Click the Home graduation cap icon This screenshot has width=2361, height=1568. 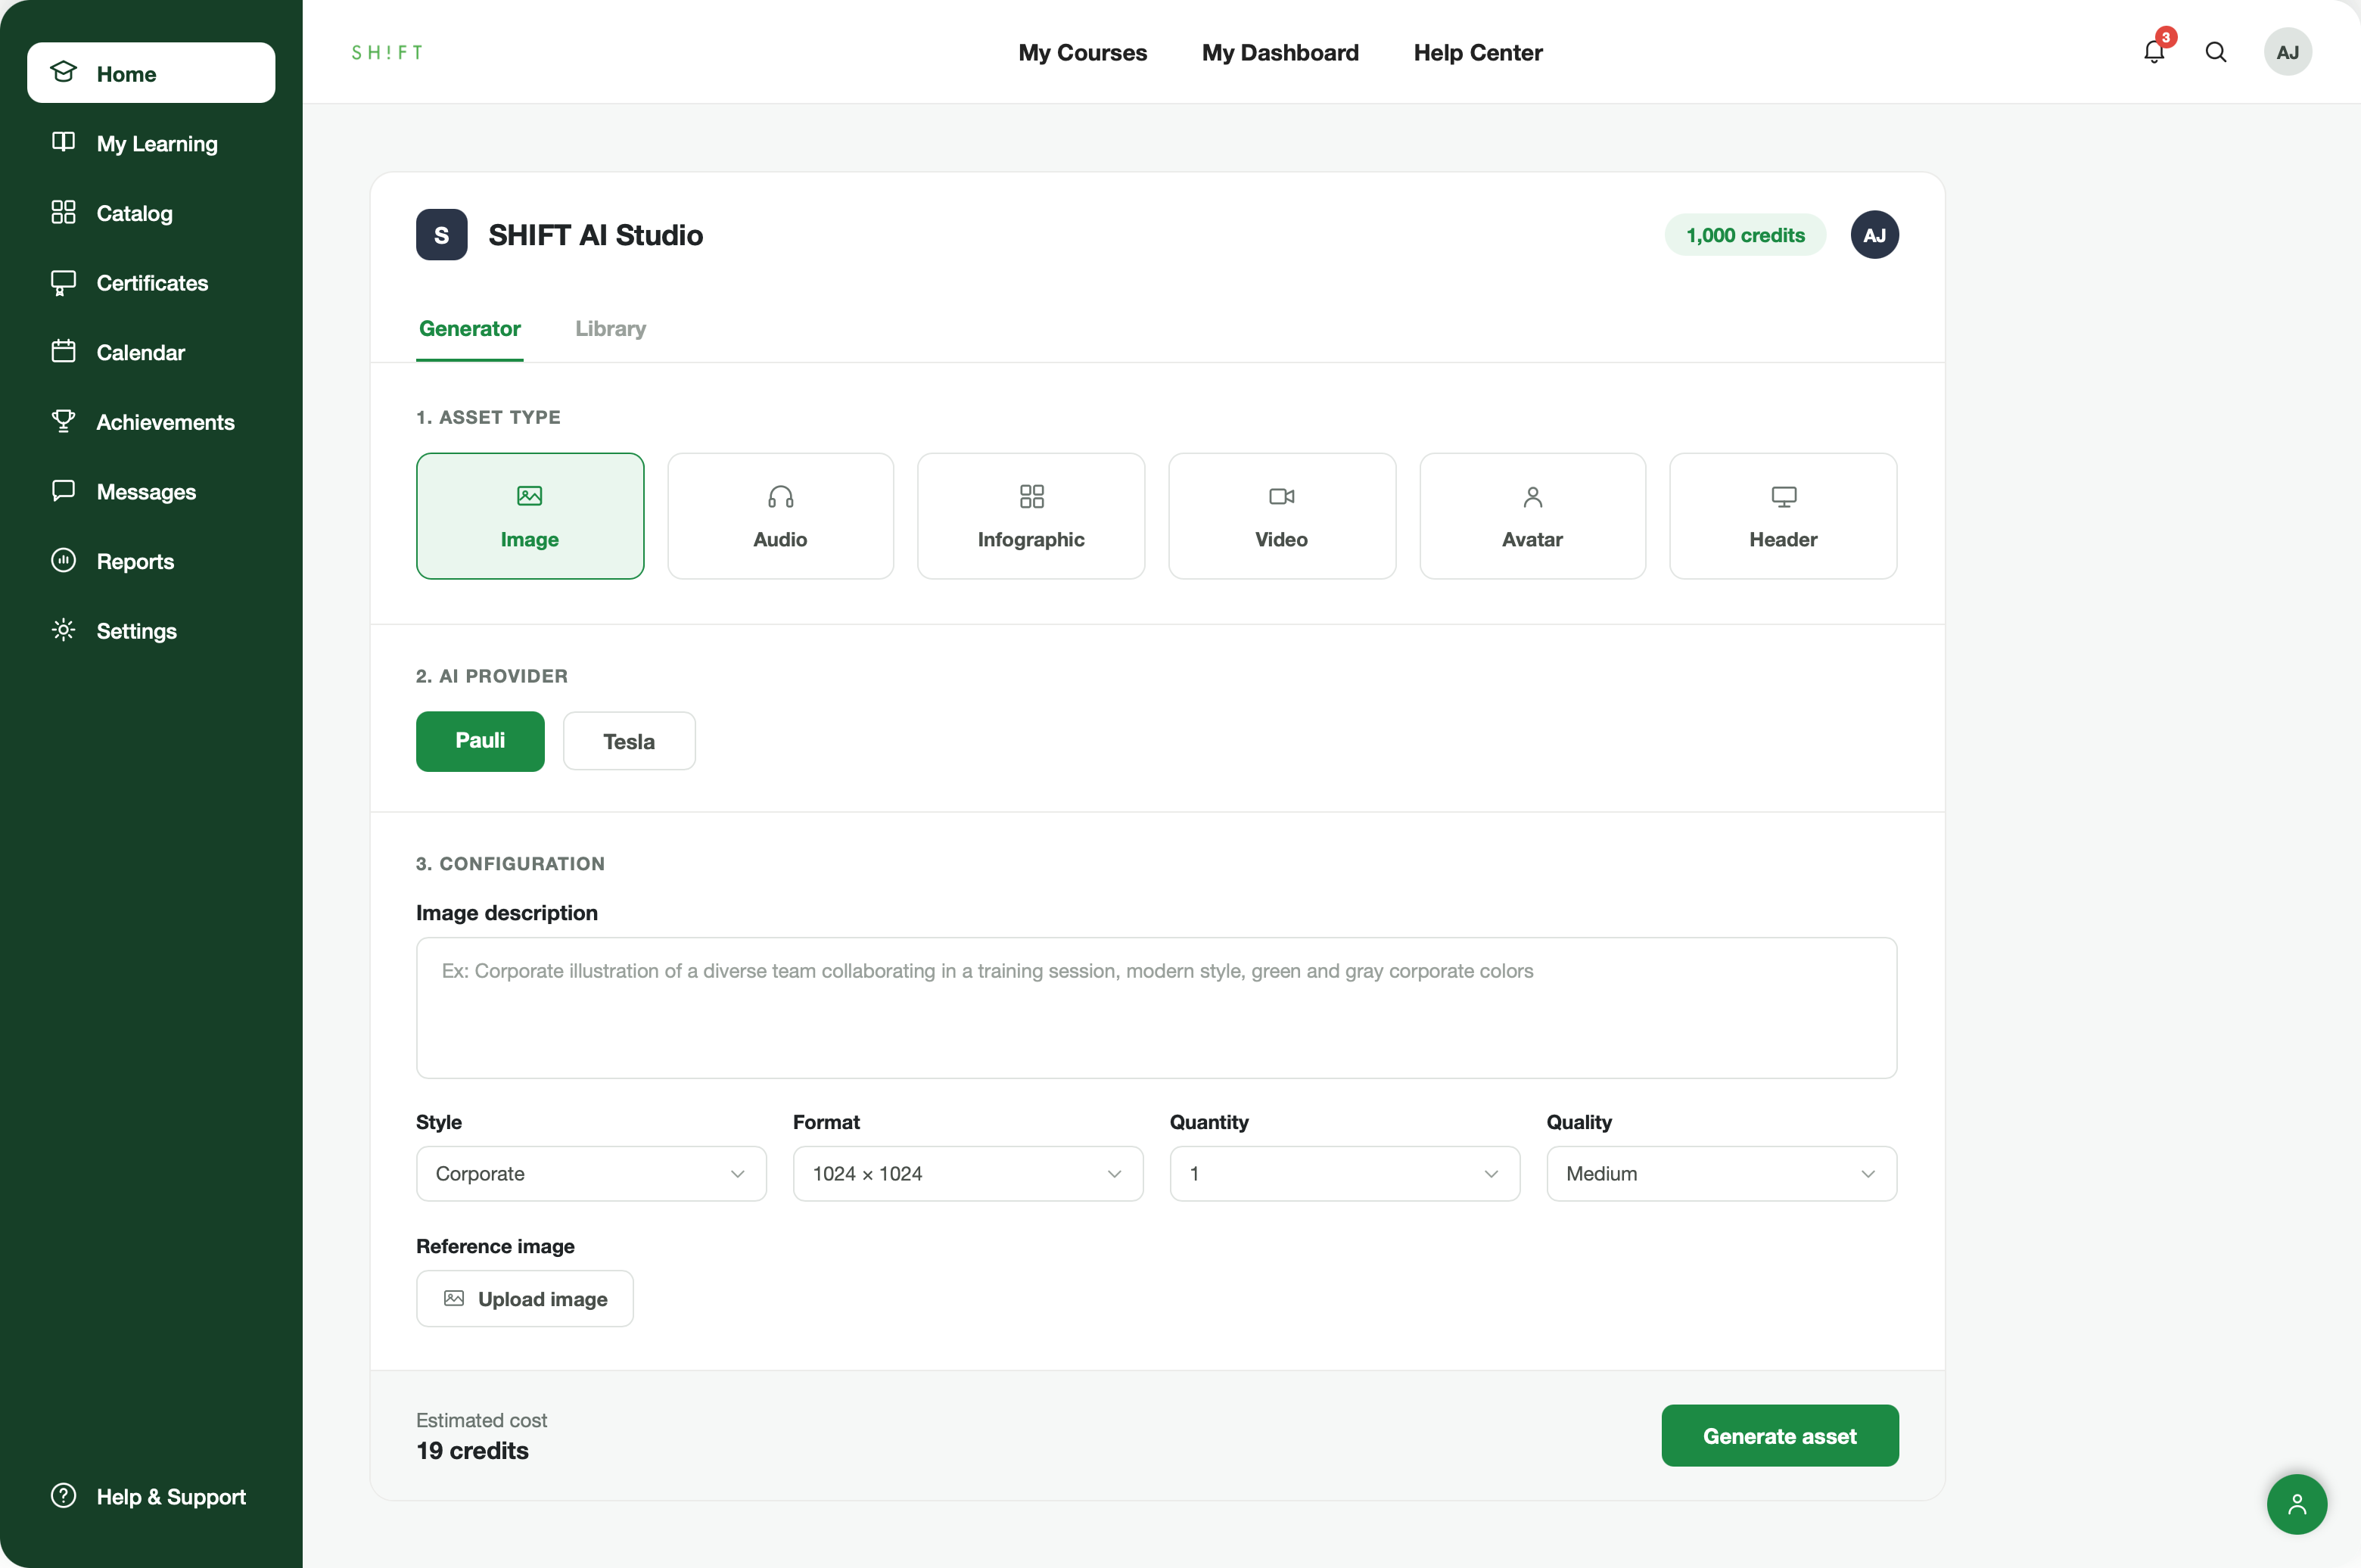point(63,72)
